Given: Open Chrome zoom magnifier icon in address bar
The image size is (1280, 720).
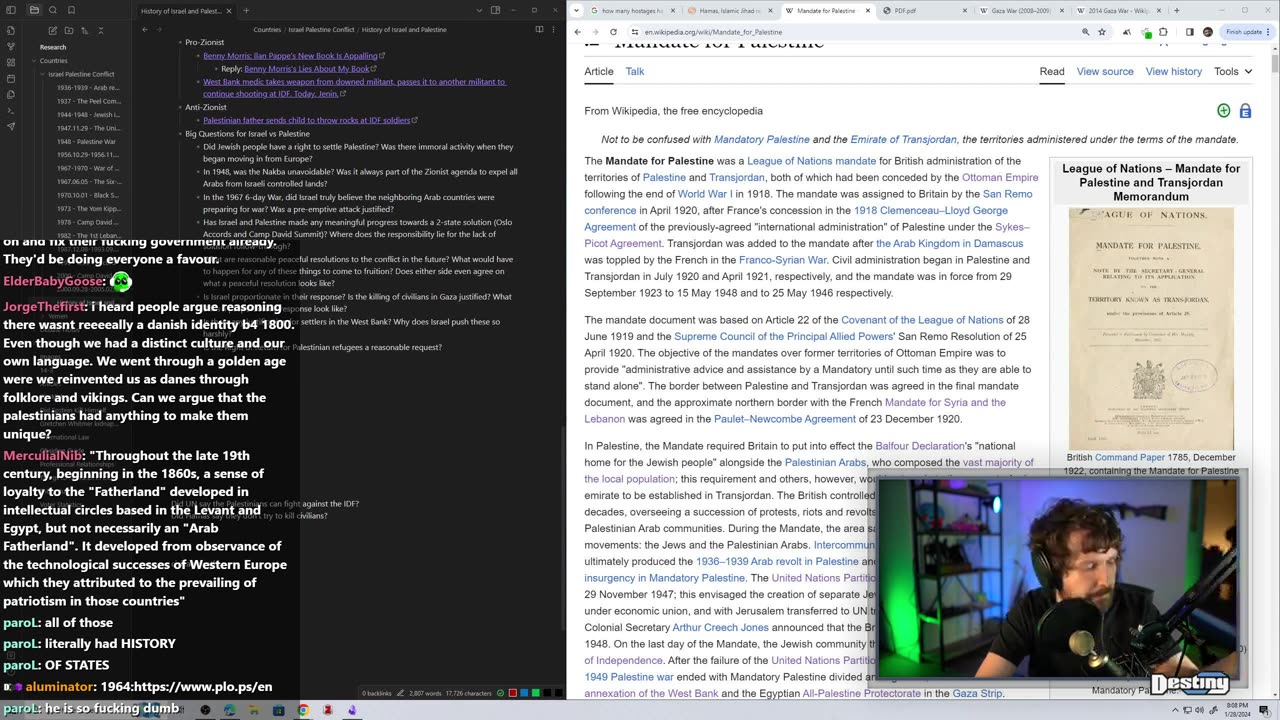Looking at the screenshot, I should pyautogui.click(x=1086, y=32).
